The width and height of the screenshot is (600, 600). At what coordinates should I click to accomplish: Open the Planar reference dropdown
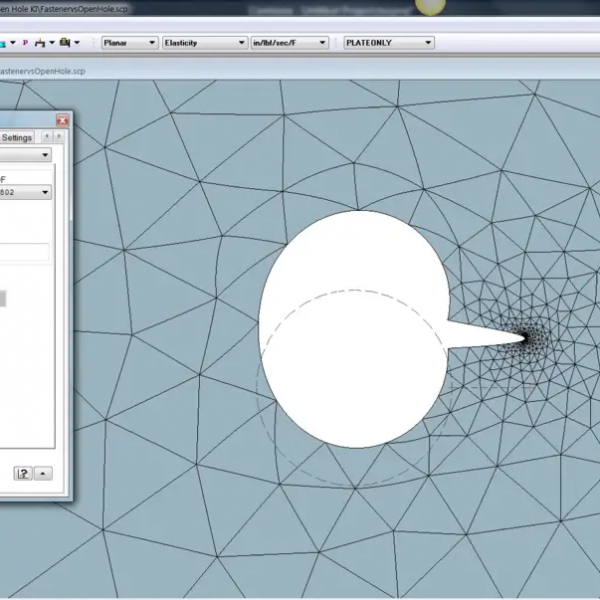click(130, 43)
